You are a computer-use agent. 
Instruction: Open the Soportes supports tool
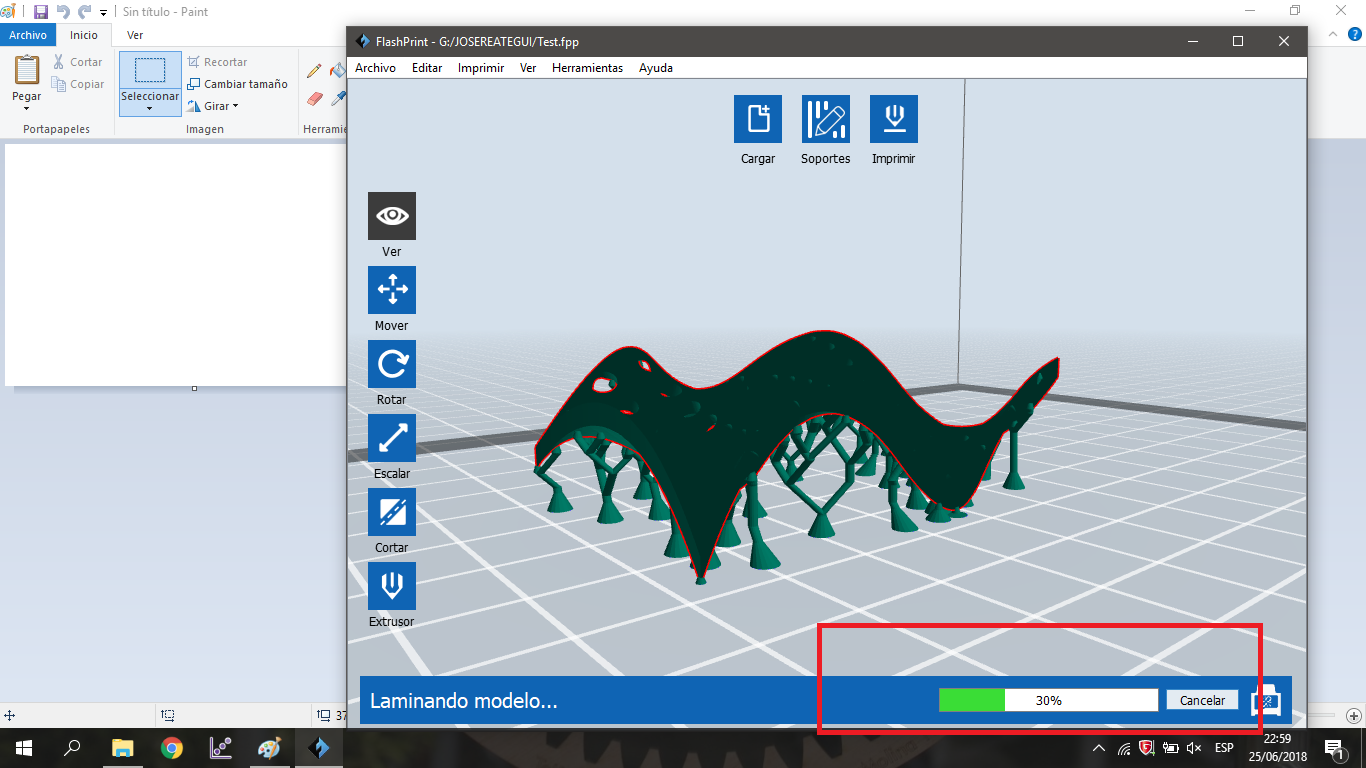coord(826,119)
